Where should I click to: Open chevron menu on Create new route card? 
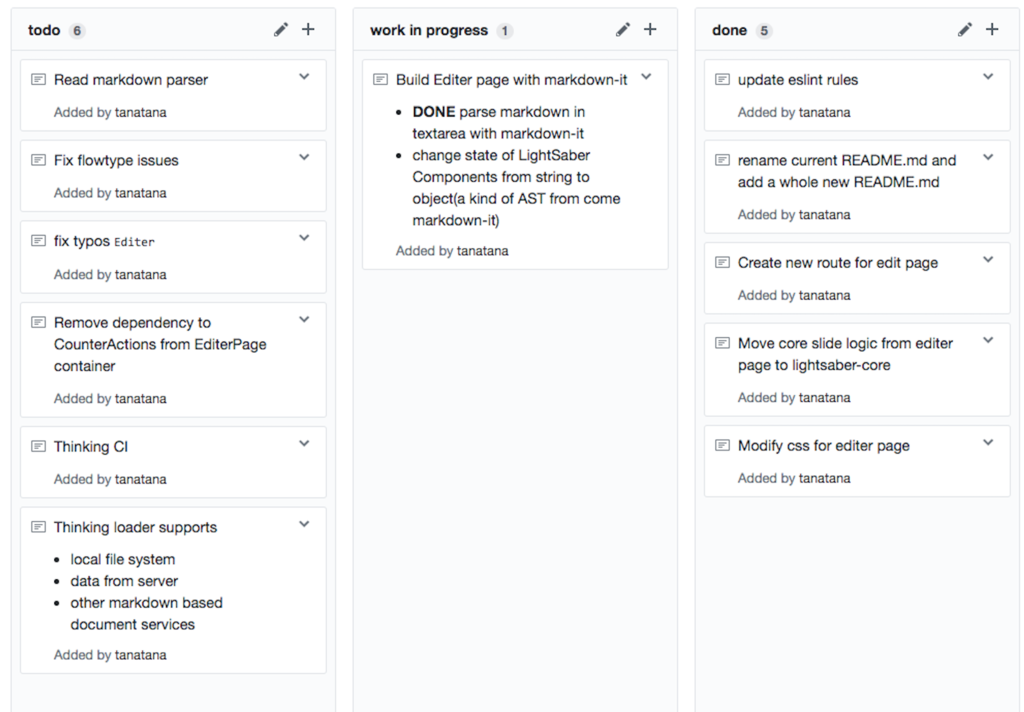[988, 259]
